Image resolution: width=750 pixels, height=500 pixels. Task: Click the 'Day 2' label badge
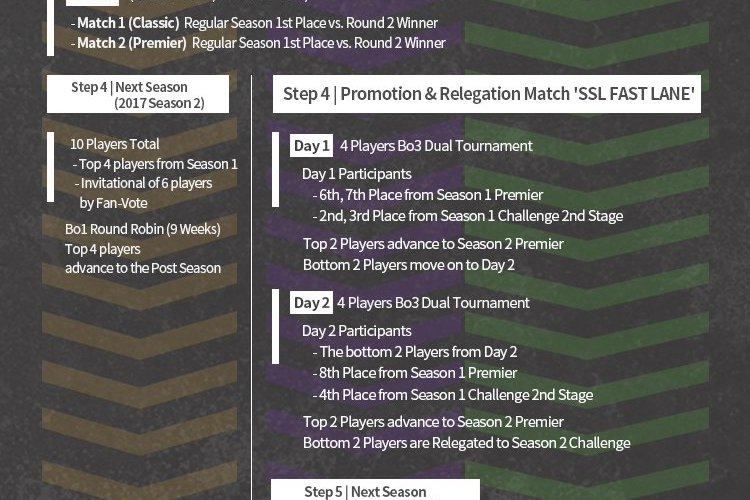tap(311, 303)
